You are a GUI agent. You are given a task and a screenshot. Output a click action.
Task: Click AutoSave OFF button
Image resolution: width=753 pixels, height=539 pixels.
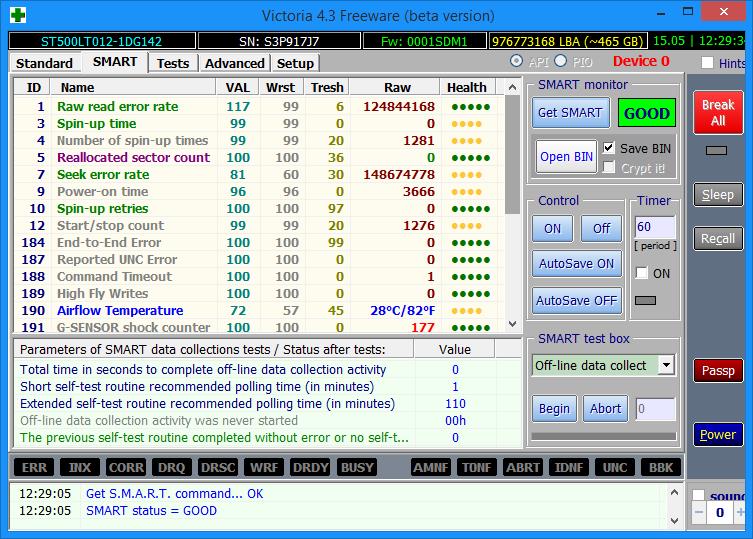576,301
